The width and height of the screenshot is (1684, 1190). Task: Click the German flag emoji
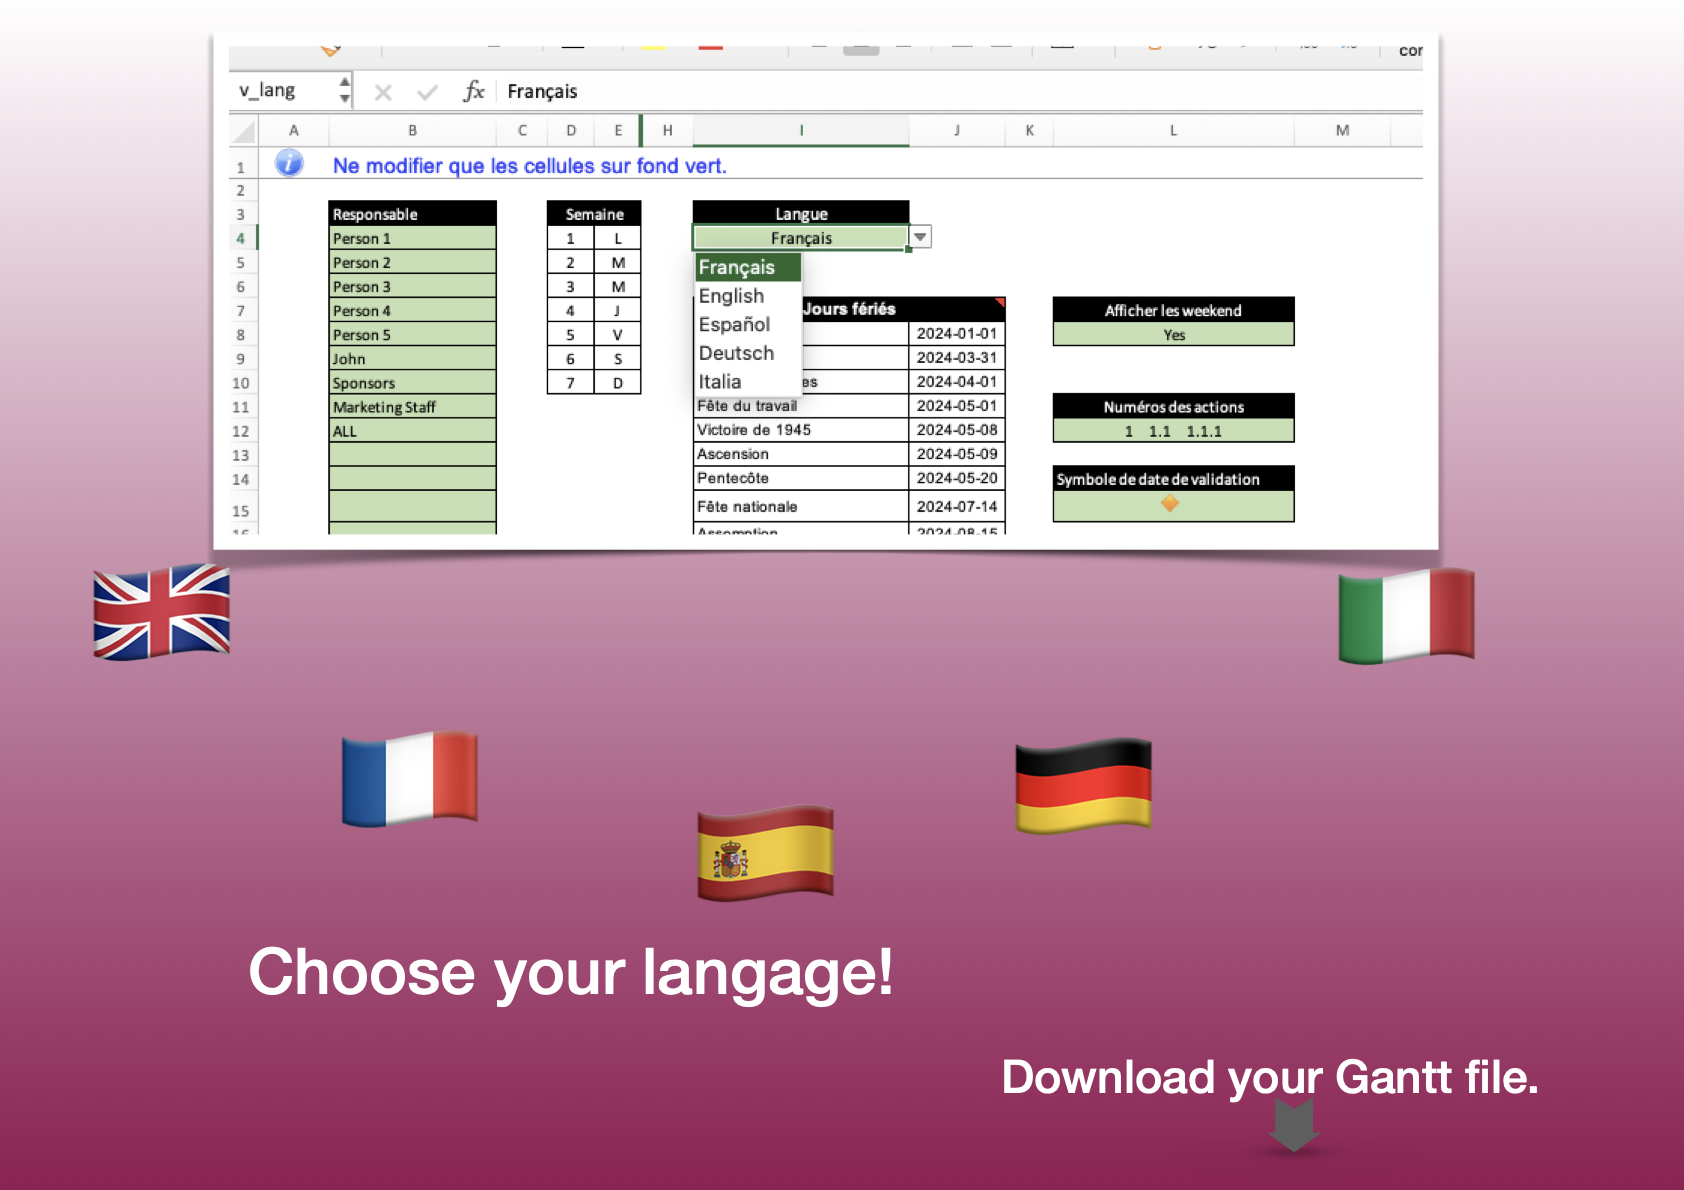pos(1083,784)
